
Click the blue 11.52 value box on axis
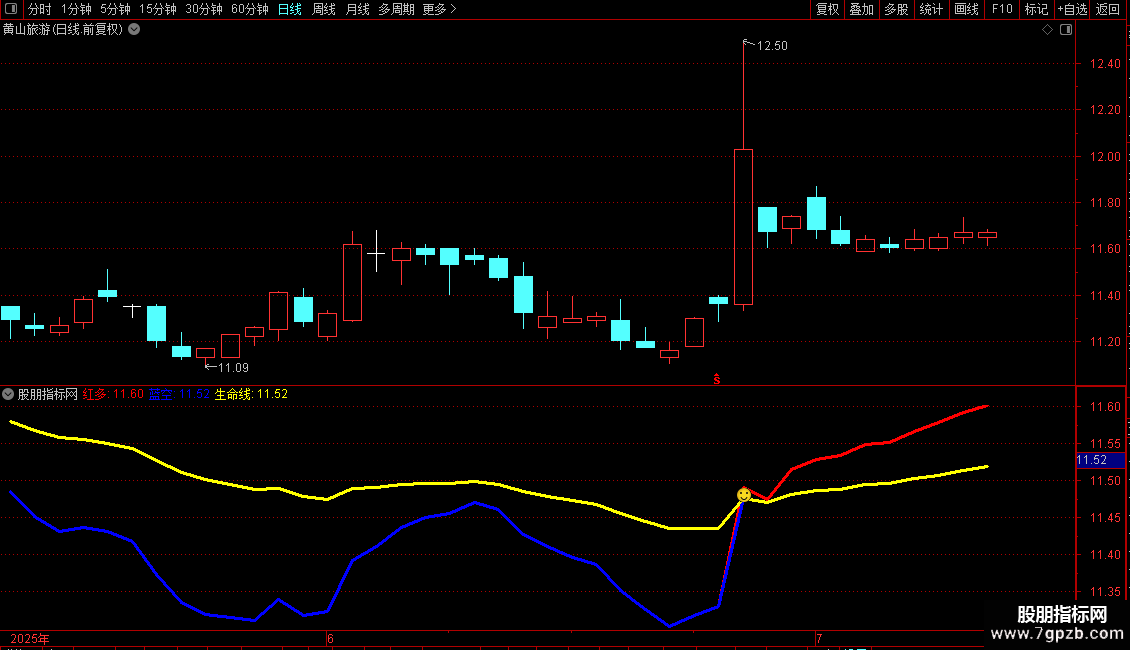click(1100, 460)
